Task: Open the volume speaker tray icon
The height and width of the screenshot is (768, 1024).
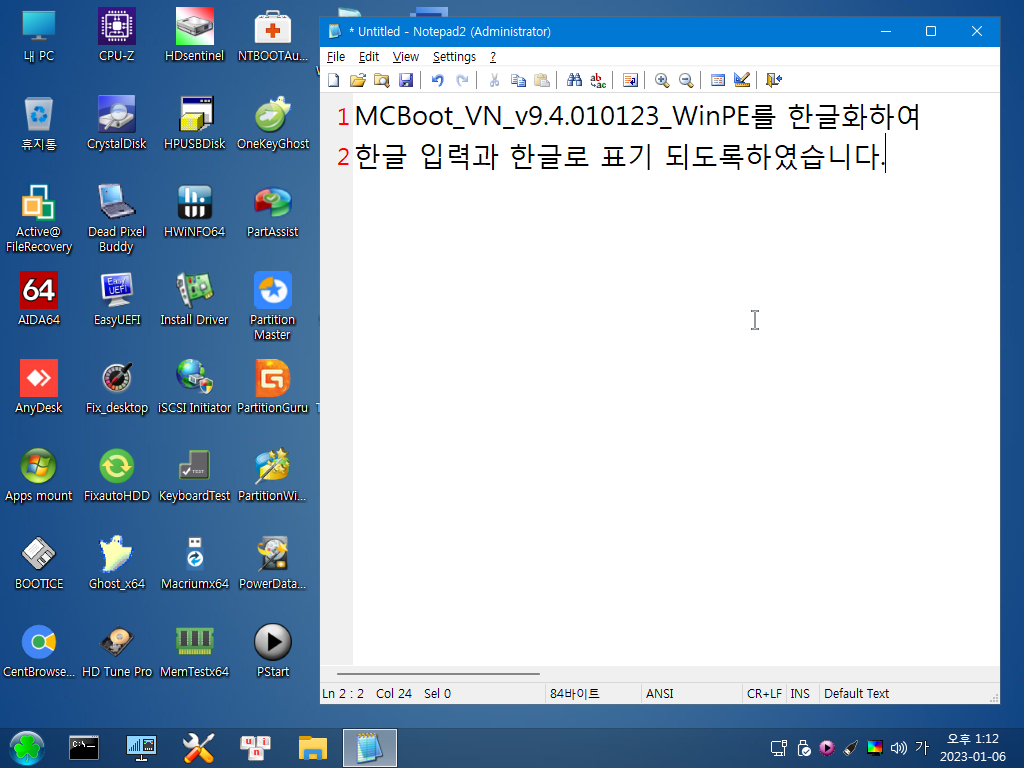Action: [x=899, y=748]
